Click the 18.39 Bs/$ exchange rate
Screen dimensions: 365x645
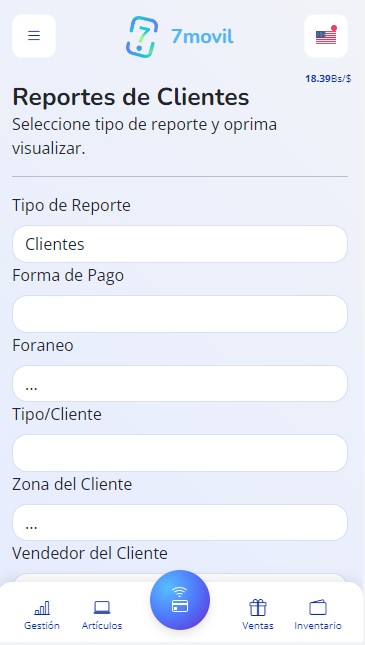click(x=328, y=79)
